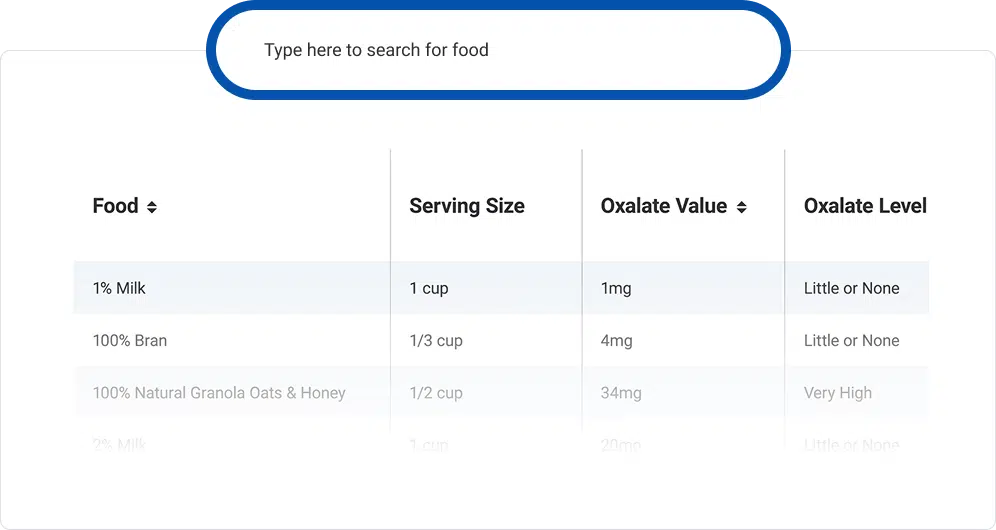Click Little or None for 100% Bran
The image size is (996, 530).
(852, 341)
